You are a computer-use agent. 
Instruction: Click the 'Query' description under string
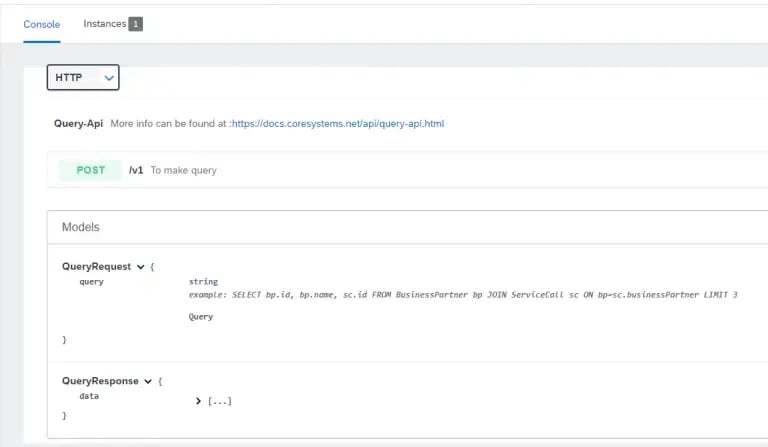201,317
